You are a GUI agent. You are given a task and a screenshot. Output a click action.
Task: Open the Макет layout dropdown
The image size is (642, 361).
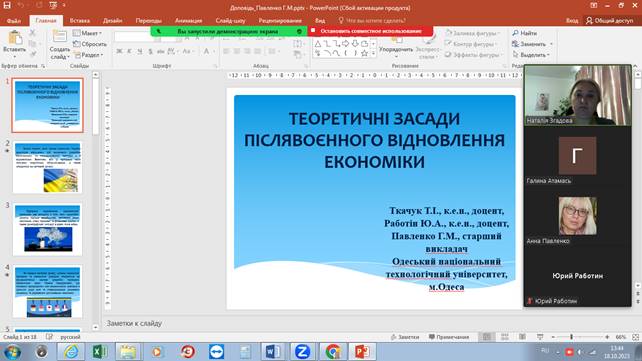(88, 33)
